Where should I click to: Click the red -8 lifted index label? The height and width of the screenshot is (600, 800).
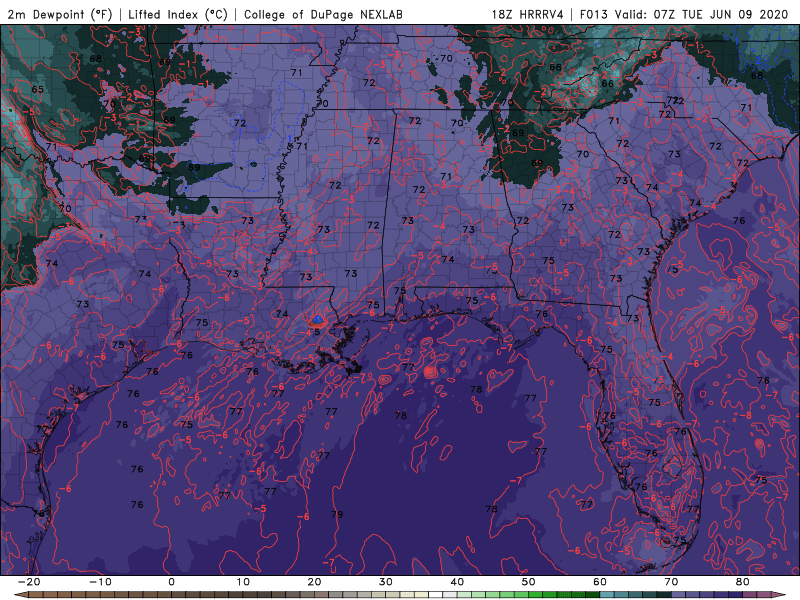(746, 416)
